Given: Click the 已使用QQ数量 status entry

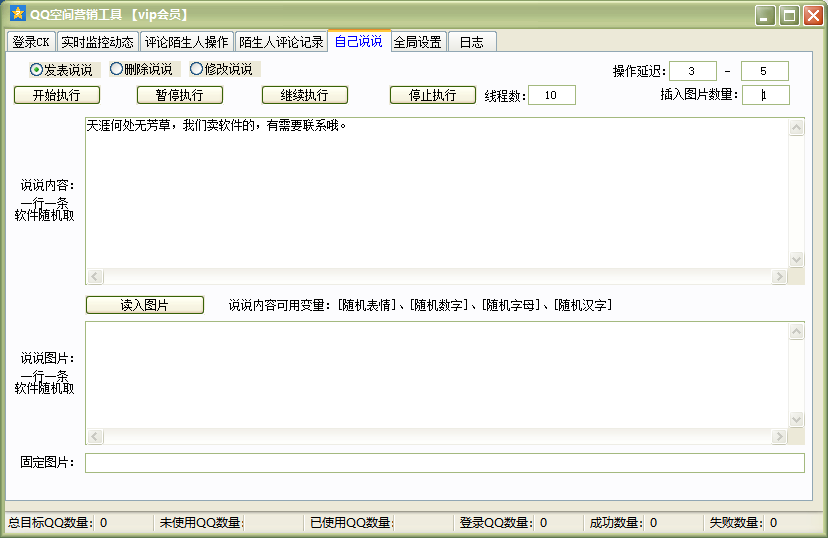Looking at the screenshot, I should [x=352, y=523].
